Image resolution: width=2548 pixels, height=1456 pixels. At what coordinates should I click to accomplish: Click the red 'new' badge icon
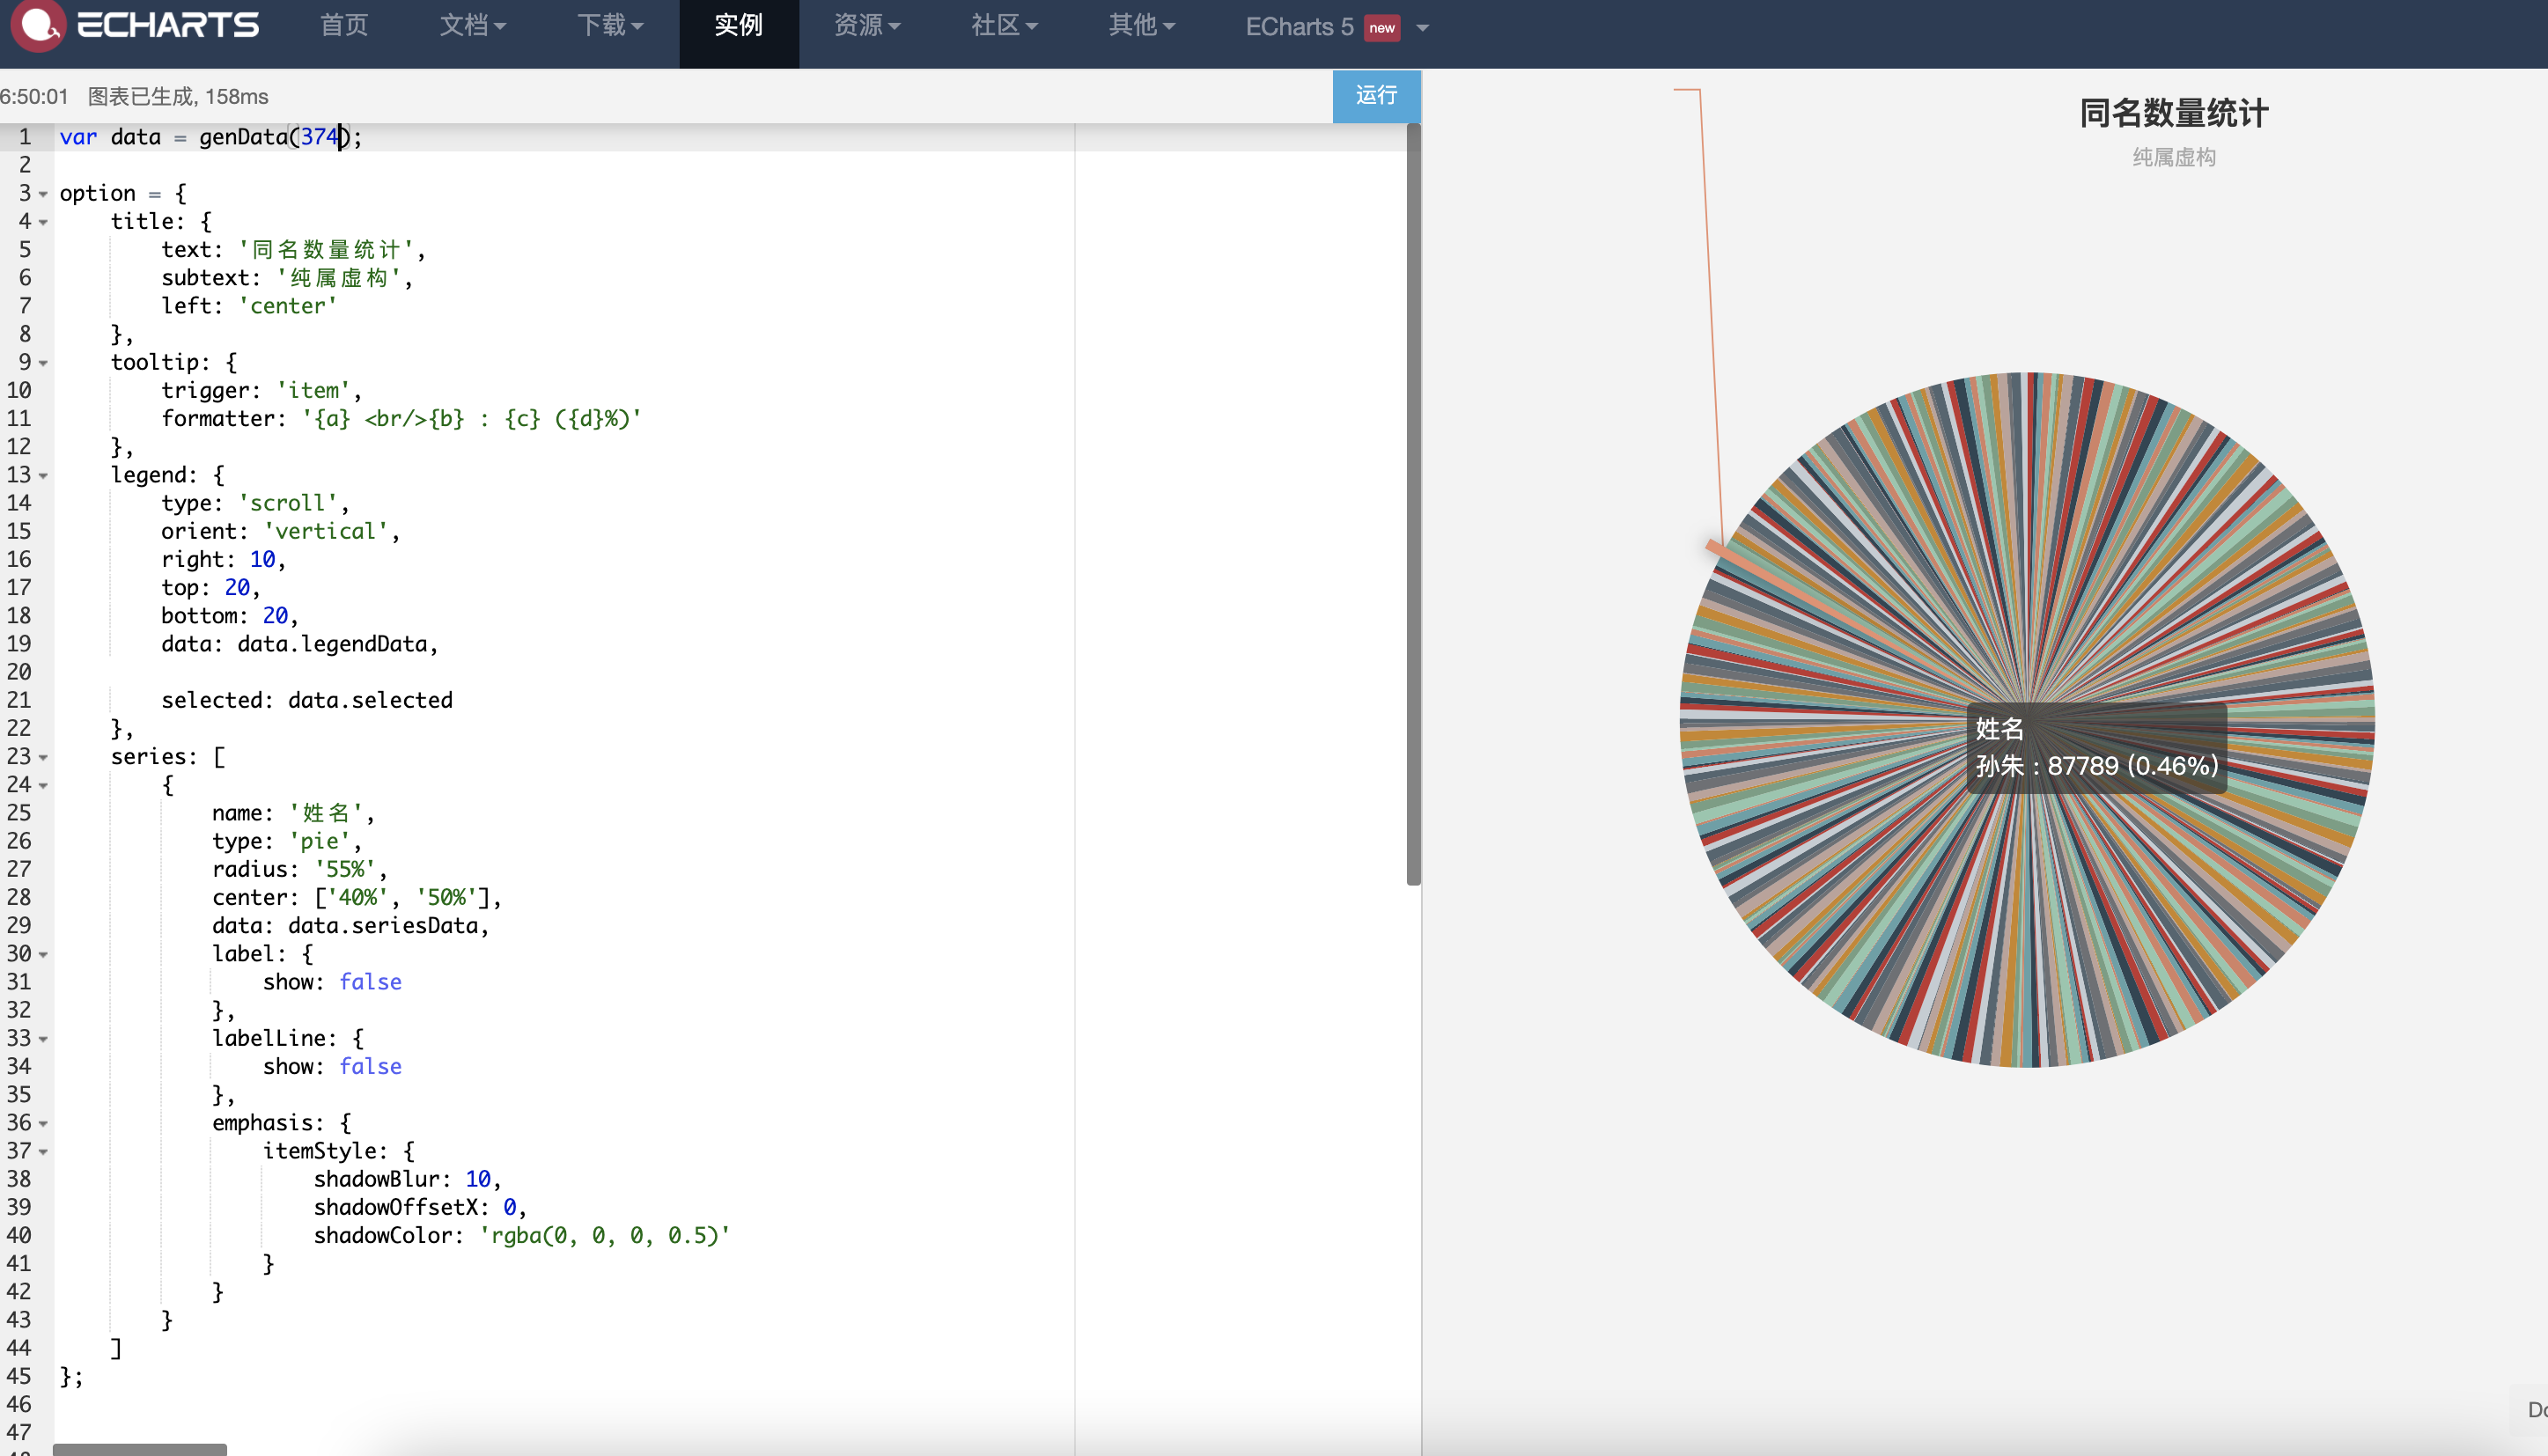click(1382, 28)
